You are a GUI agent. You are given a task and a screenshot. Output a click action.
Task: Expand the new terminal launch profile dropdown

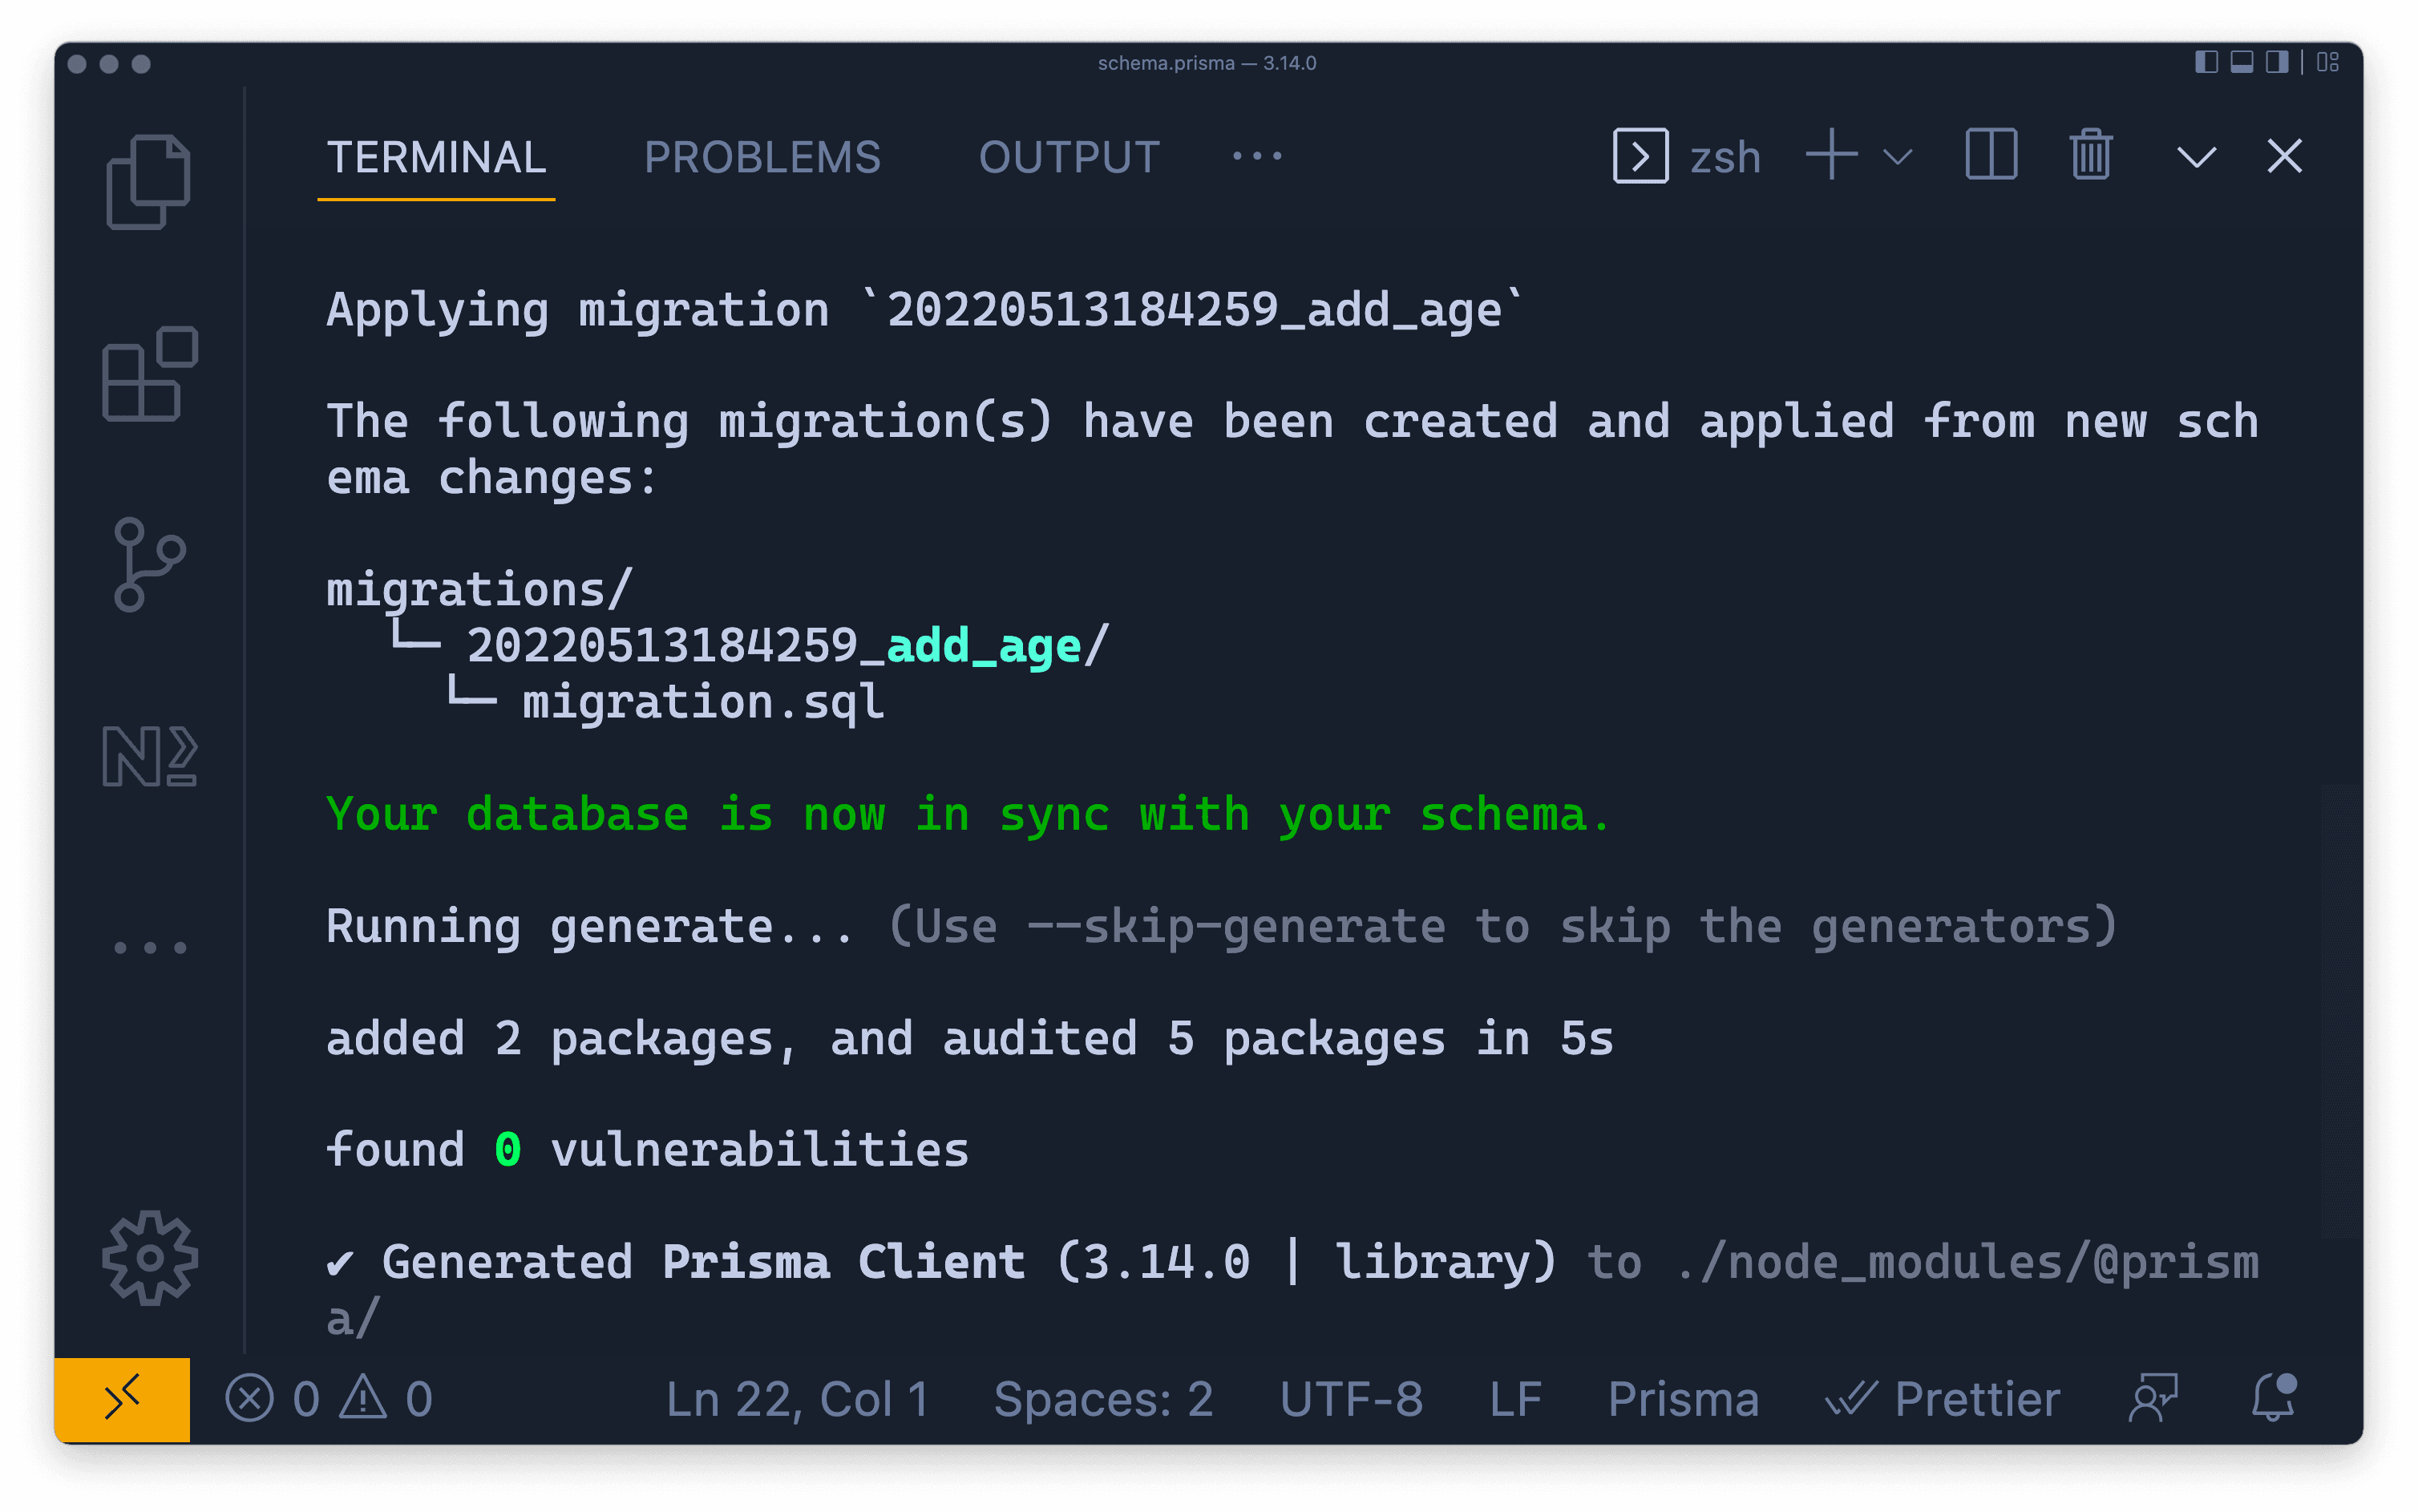(x=1897, y=157)
